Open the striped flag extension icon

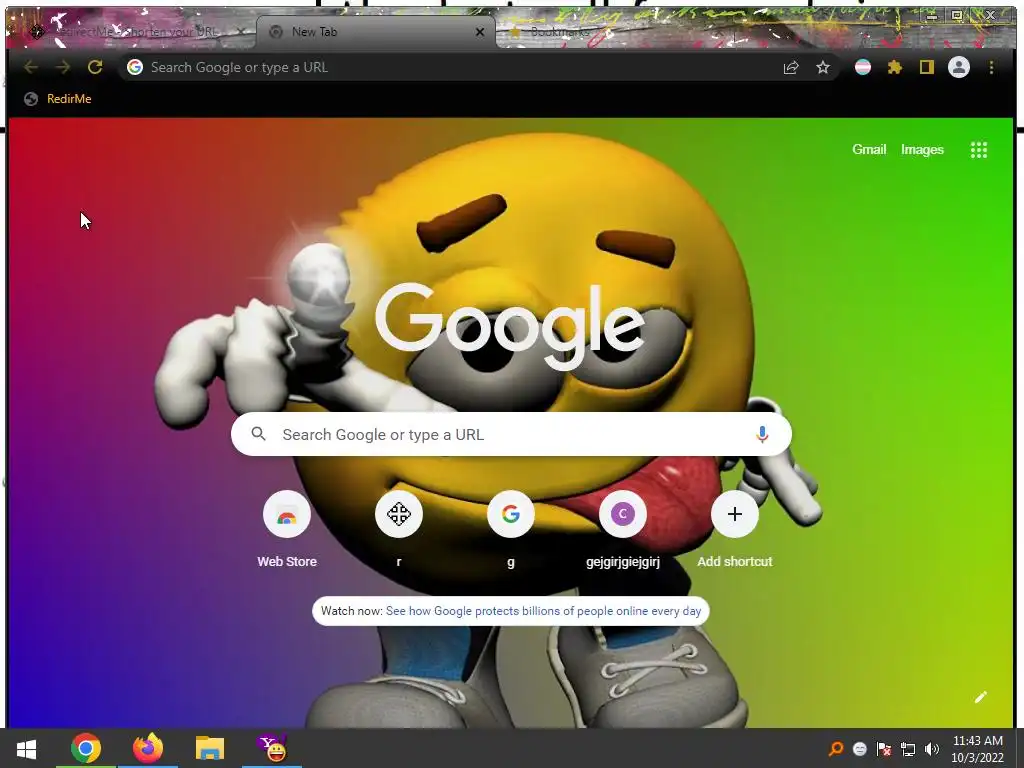(863, 67)
